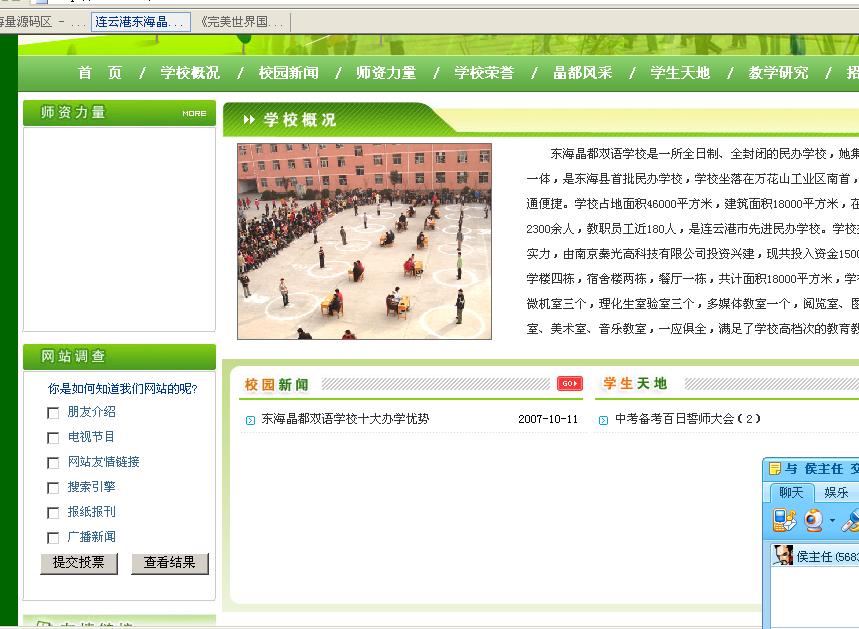Enable the 搜索引擎 checkbox

53,488
